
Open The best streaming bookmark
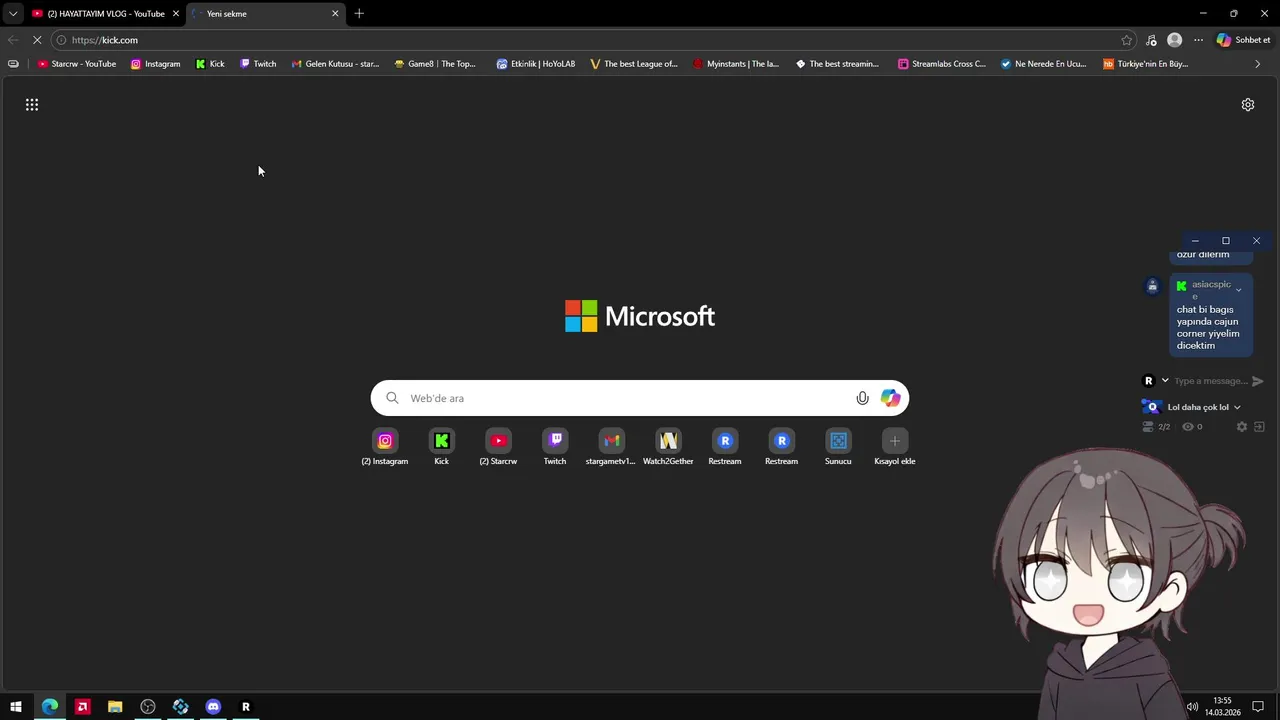tap(837, 64)
